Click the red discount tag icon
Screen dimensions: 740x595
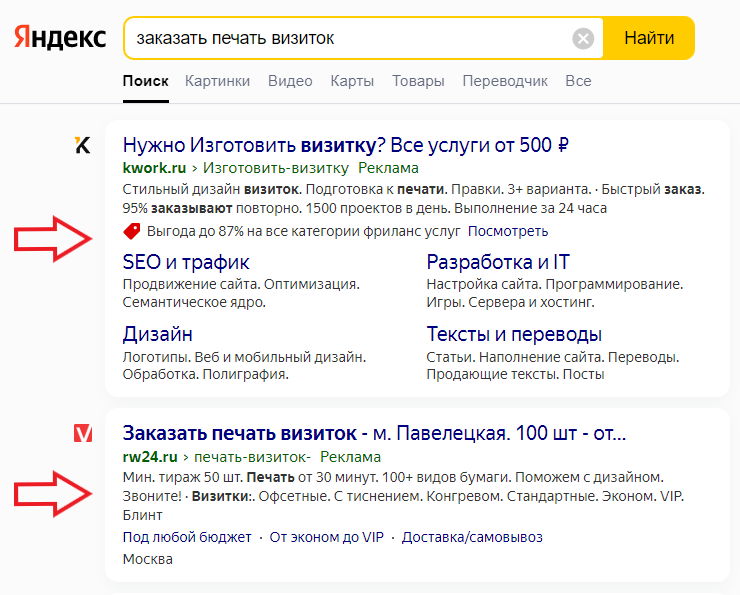(x=131, y=231)
